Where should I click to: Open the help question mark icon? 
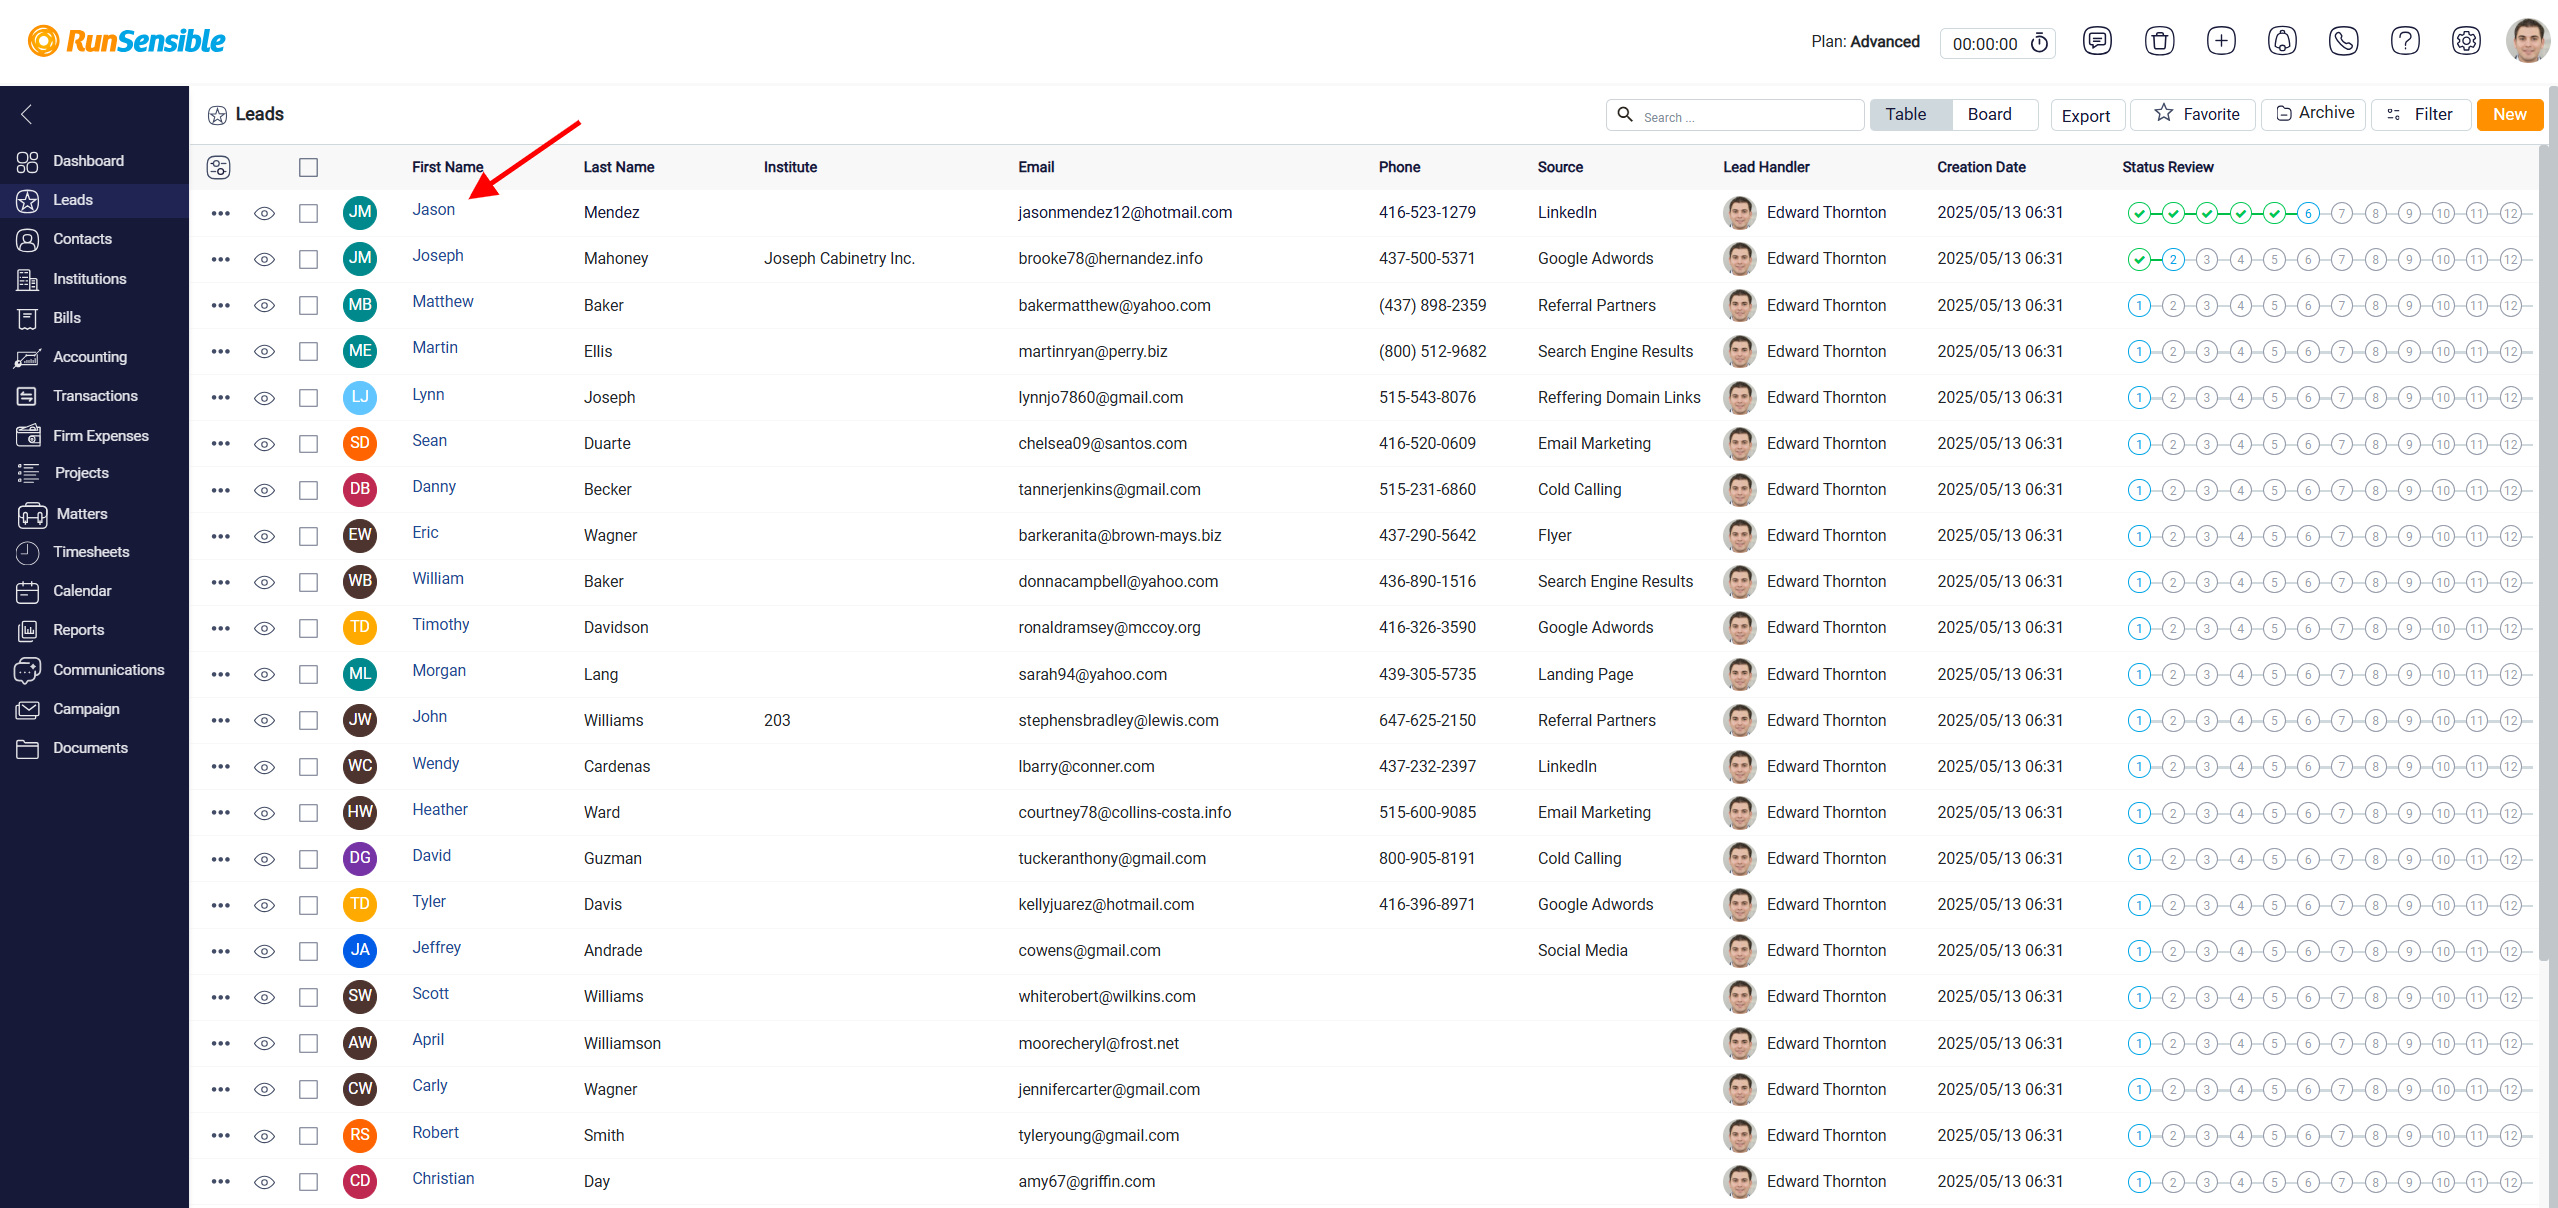coord(2405,41)
